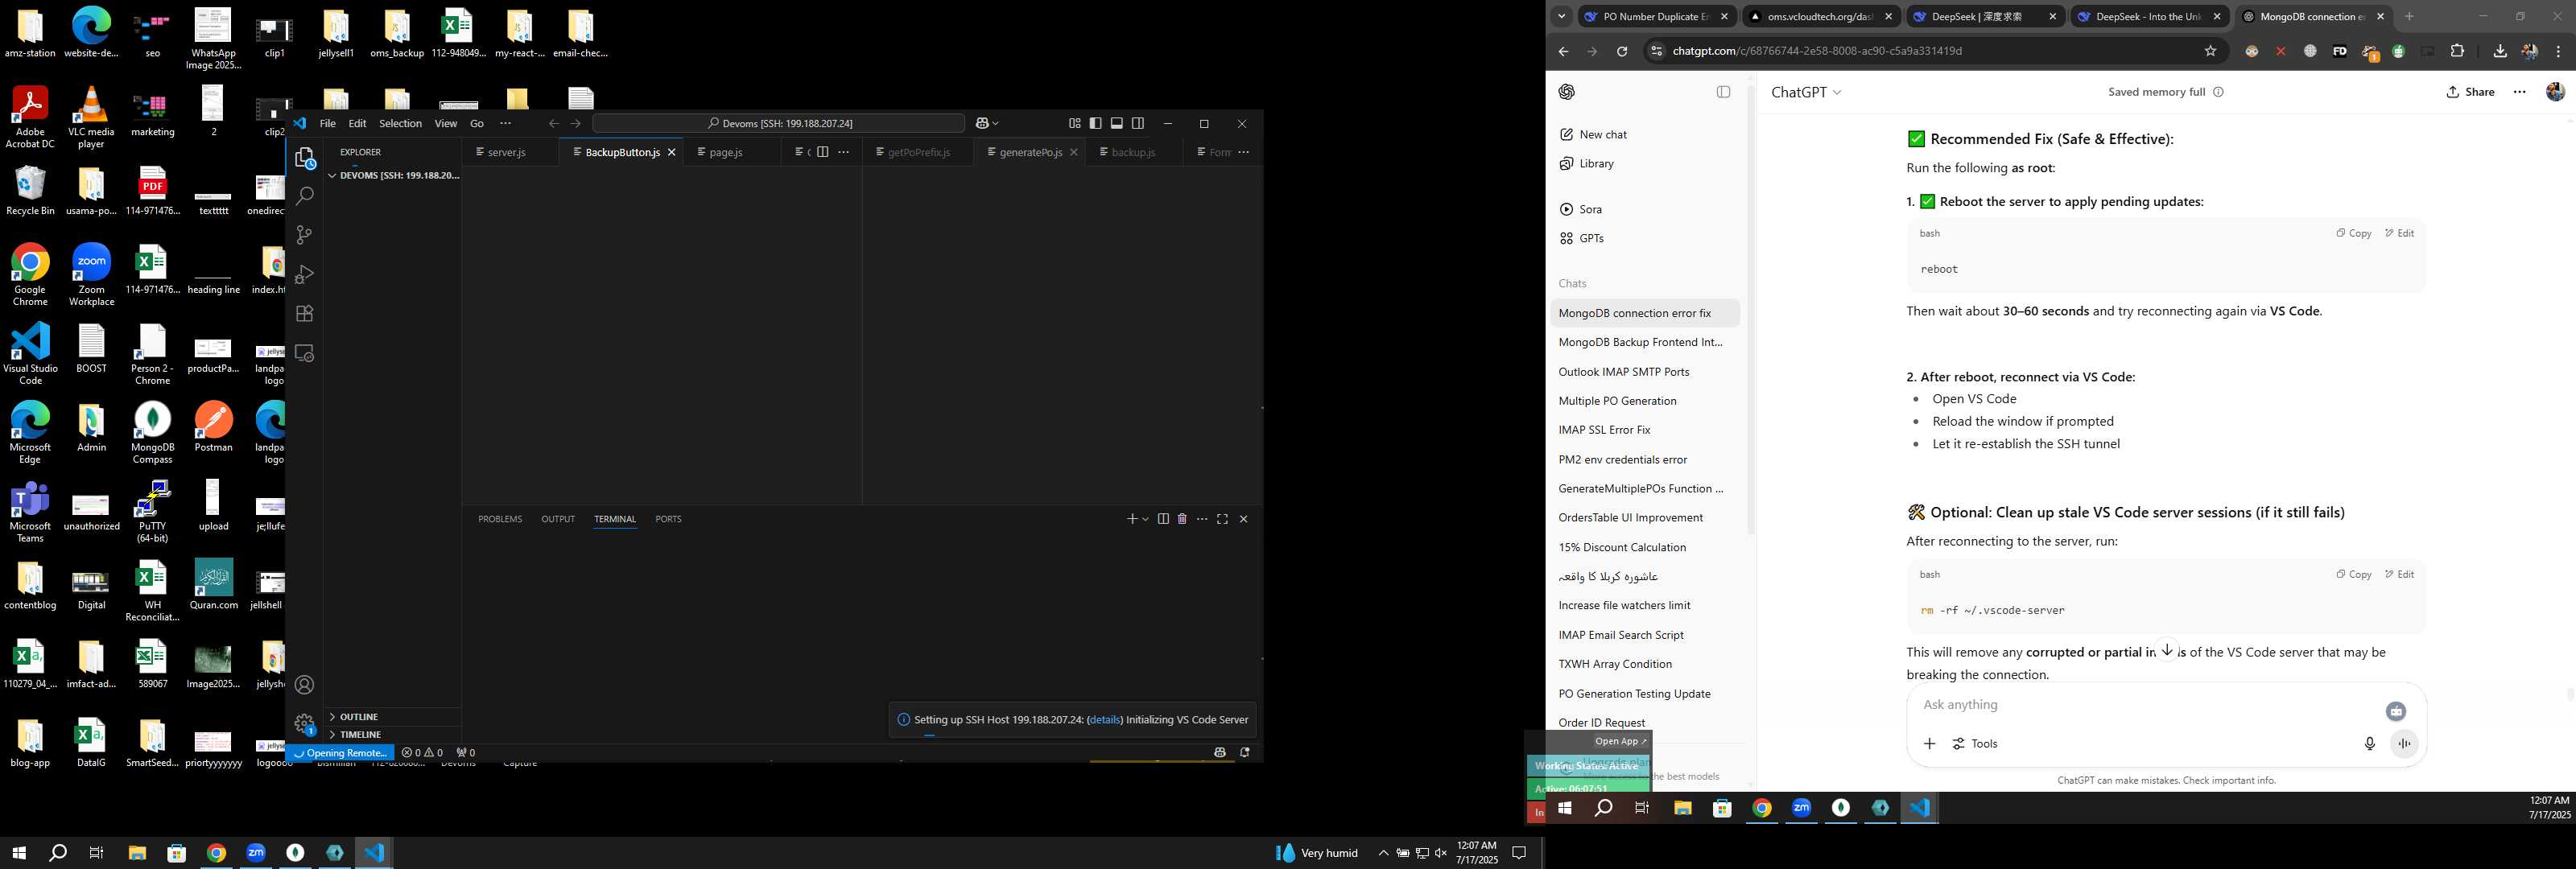This screenshot has width=2576, height=869.
Task: Open IMAP SSL Error Fix chat
Action: pos(1644,430)
